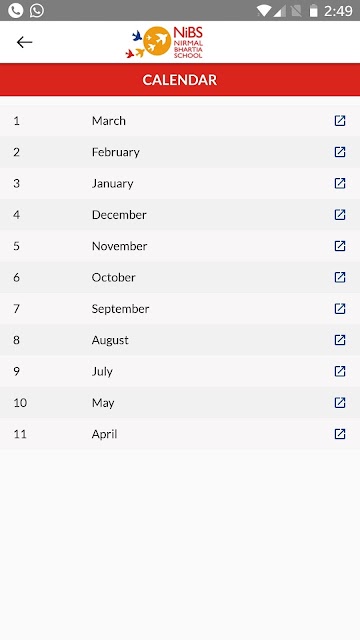This screenshot has height=640, width=360.
Task: Select the March row text
Action: pyautogui.click(x=109, y=121)
